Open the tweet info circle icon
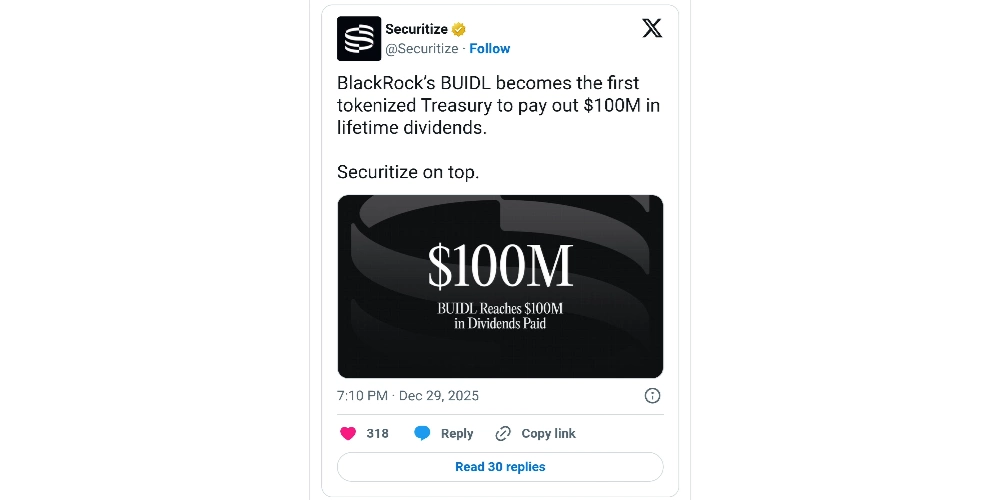This screenshot has height=500, width=1000. point(652,396)
